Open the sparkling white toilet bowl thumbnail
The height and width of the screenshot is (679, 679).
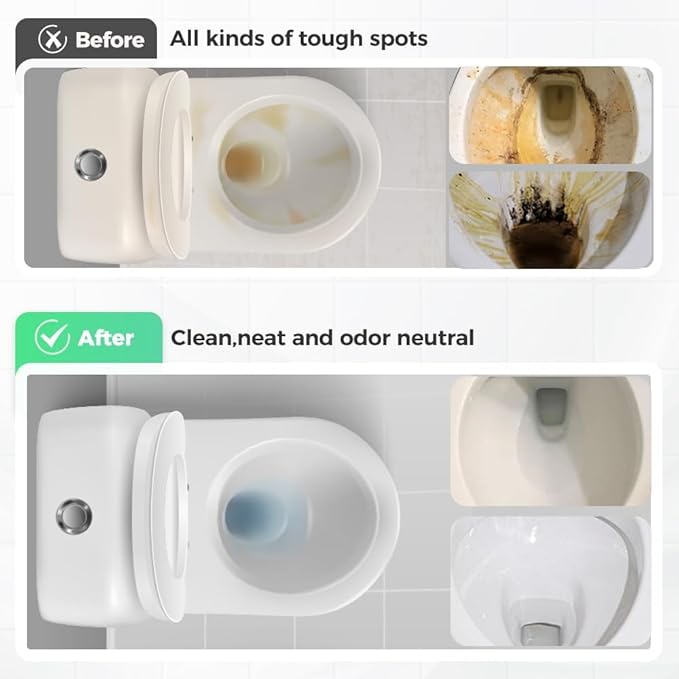pos(550,581)
